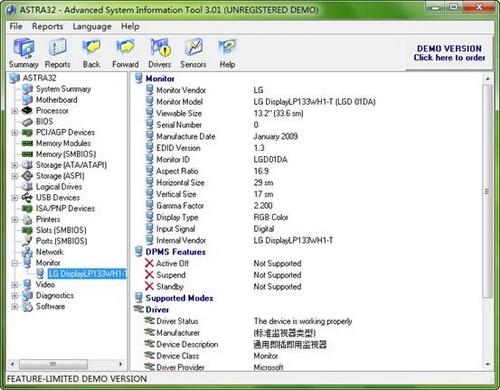Select the ASTRA32 root tree node
Image resolution: width=500 pixels, height=390 pixels.
(x=39, y=78)
